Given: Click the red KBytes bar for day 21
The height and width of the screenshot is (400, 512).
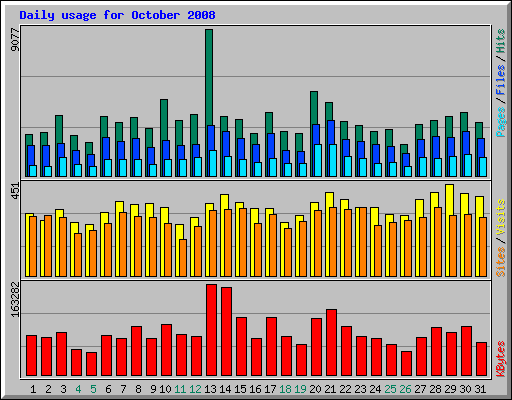Looking at the screenshot, I should [331, 343].
